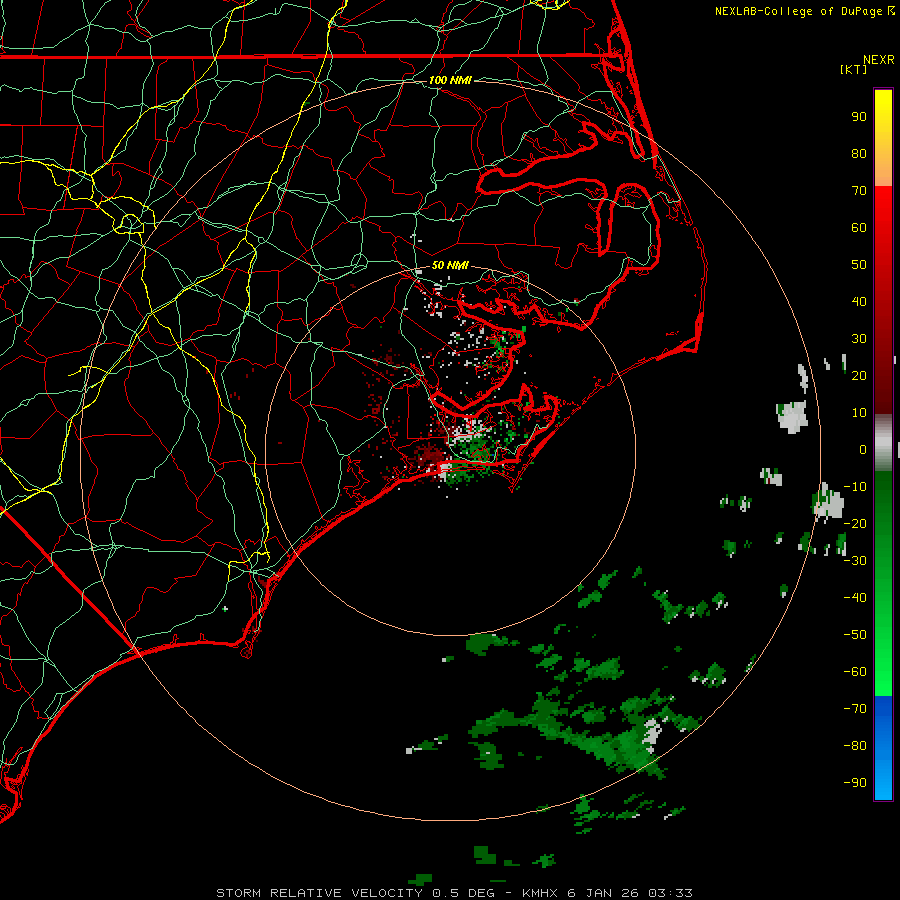Click the 10 value on velocity scale

pos(859,413)
